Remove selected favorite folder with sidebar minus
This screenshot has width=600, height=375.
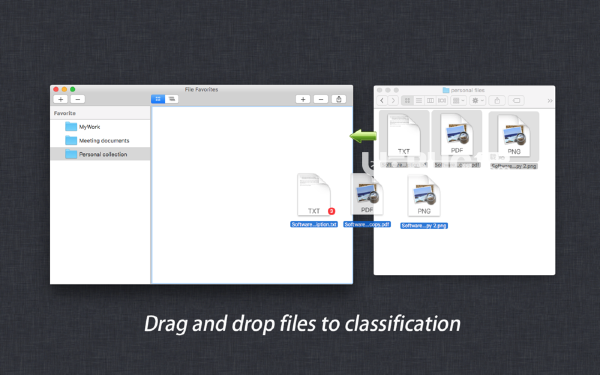pos(78,99)
